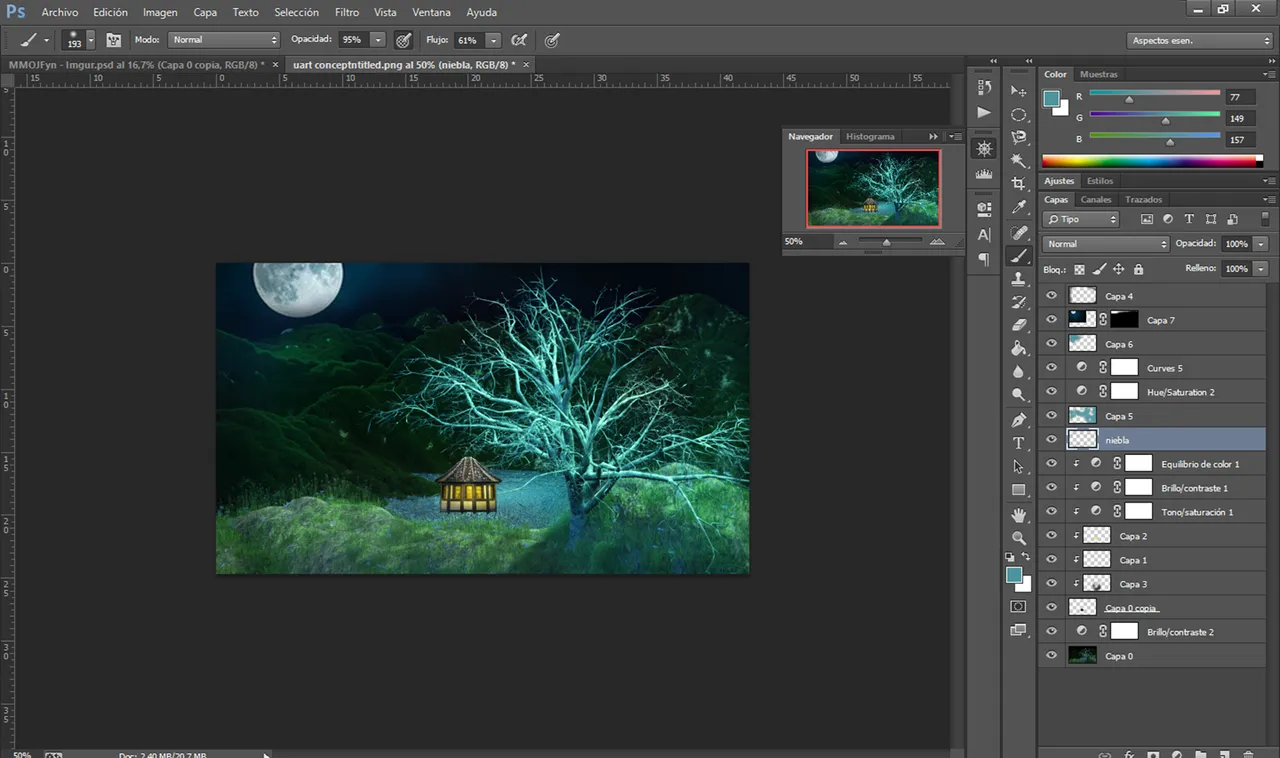Hide the niebla layer
The height and width of the screenshot is (758, 1280).
point(1051,440)
